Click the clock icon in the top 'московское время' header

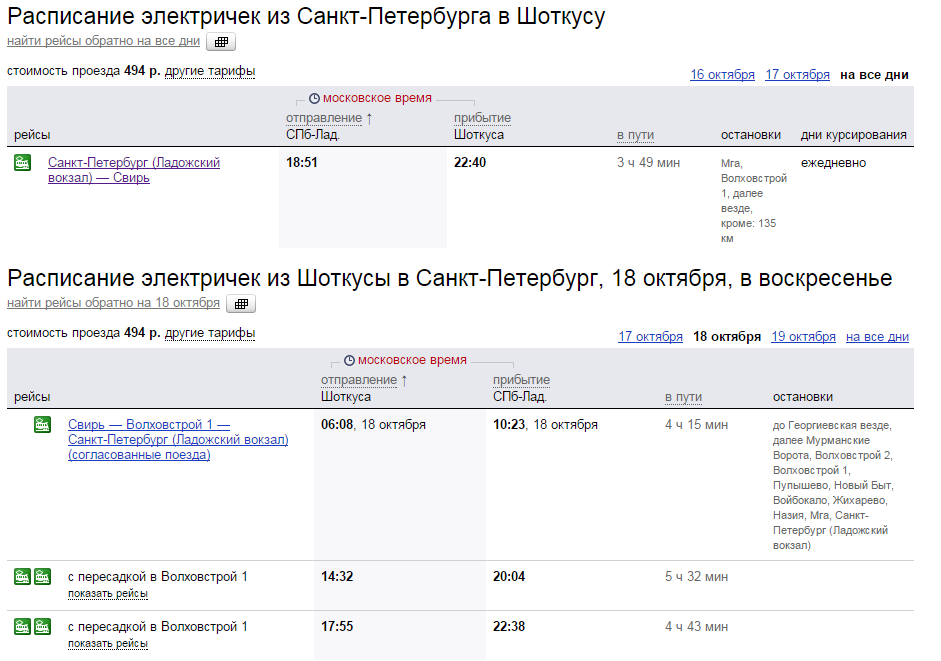pos(314,96)
